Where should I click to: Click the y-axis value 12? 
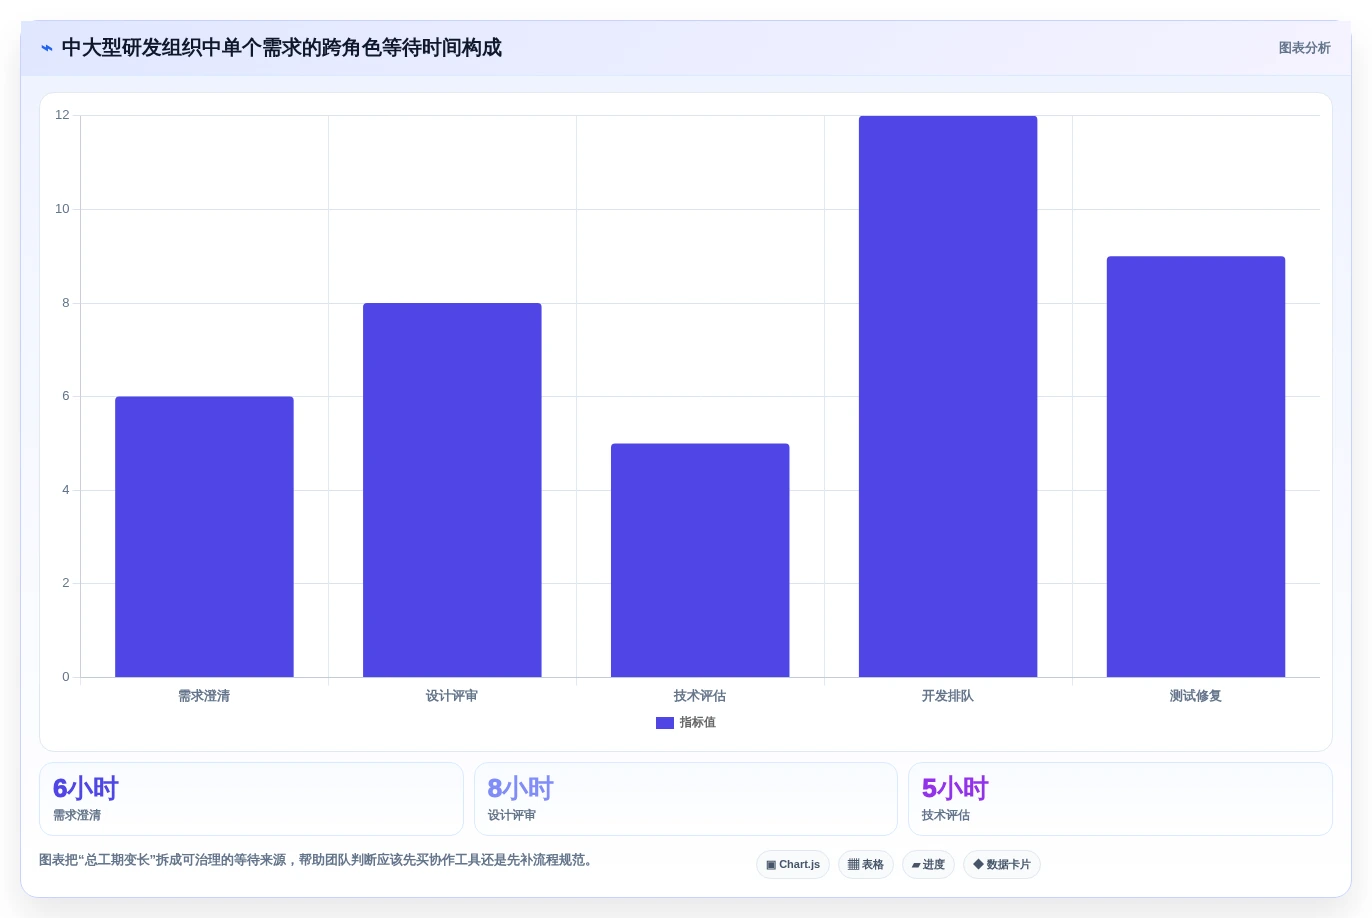tap(62, 115)
